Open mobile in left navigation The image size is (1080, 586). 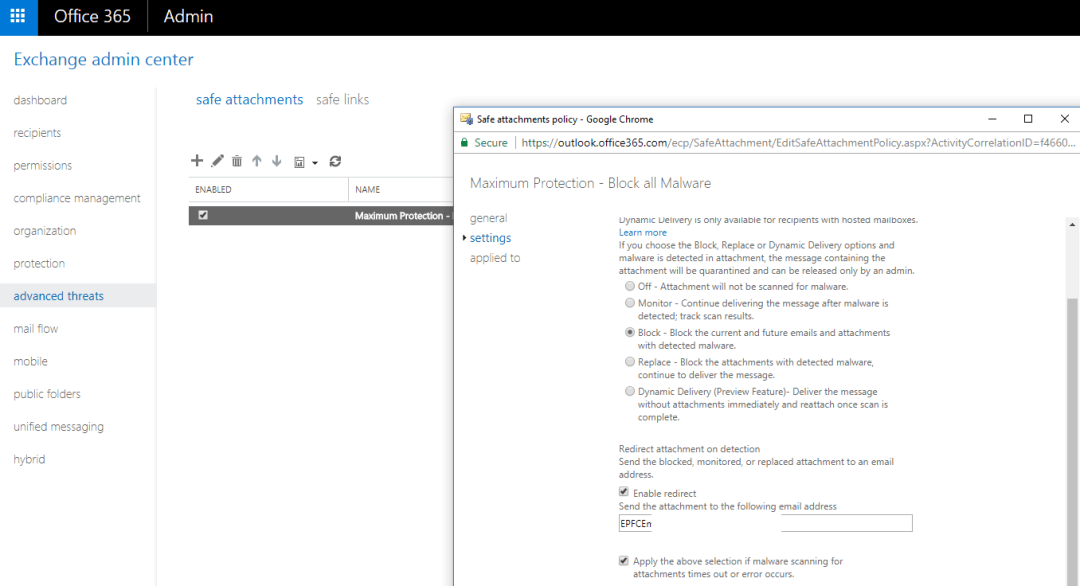(x=30, y=361)
